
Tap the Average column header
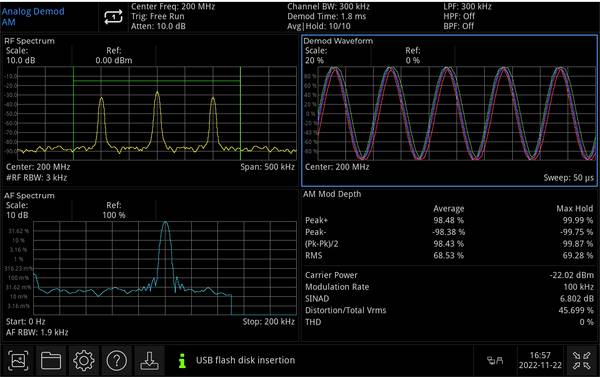448,209
